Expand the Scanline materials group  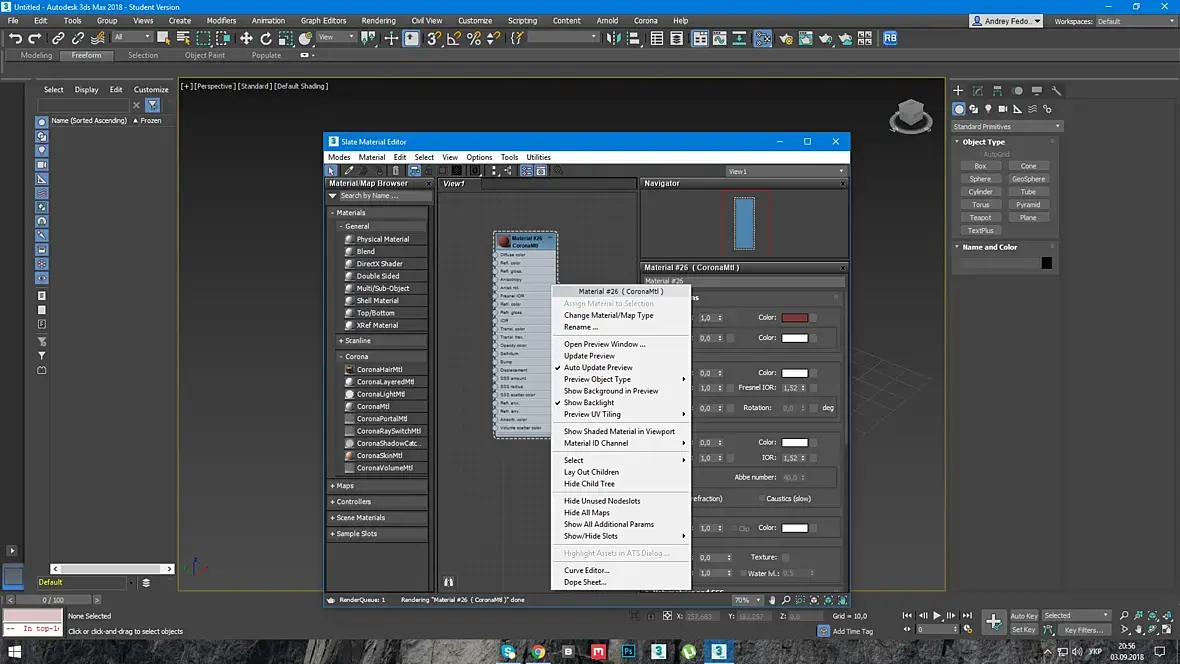(357, 341)
